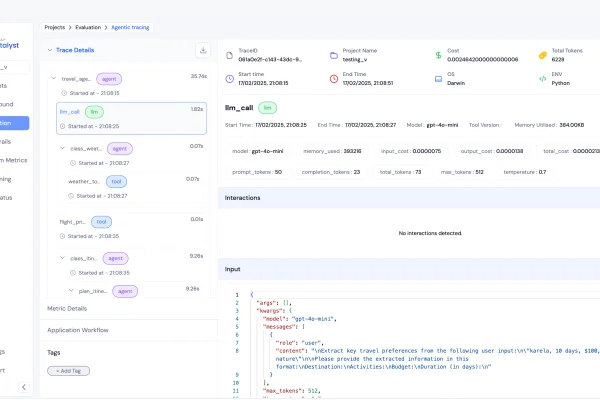Click the Tags heading

(54, 353)
